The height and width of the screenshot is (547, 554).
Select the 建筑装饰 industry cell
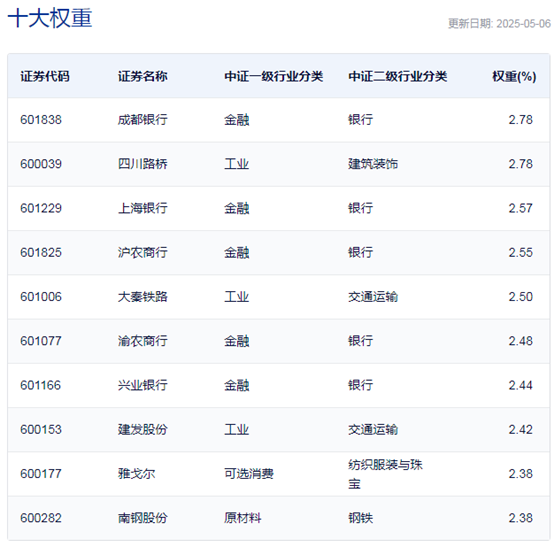[x=373, y=164]
